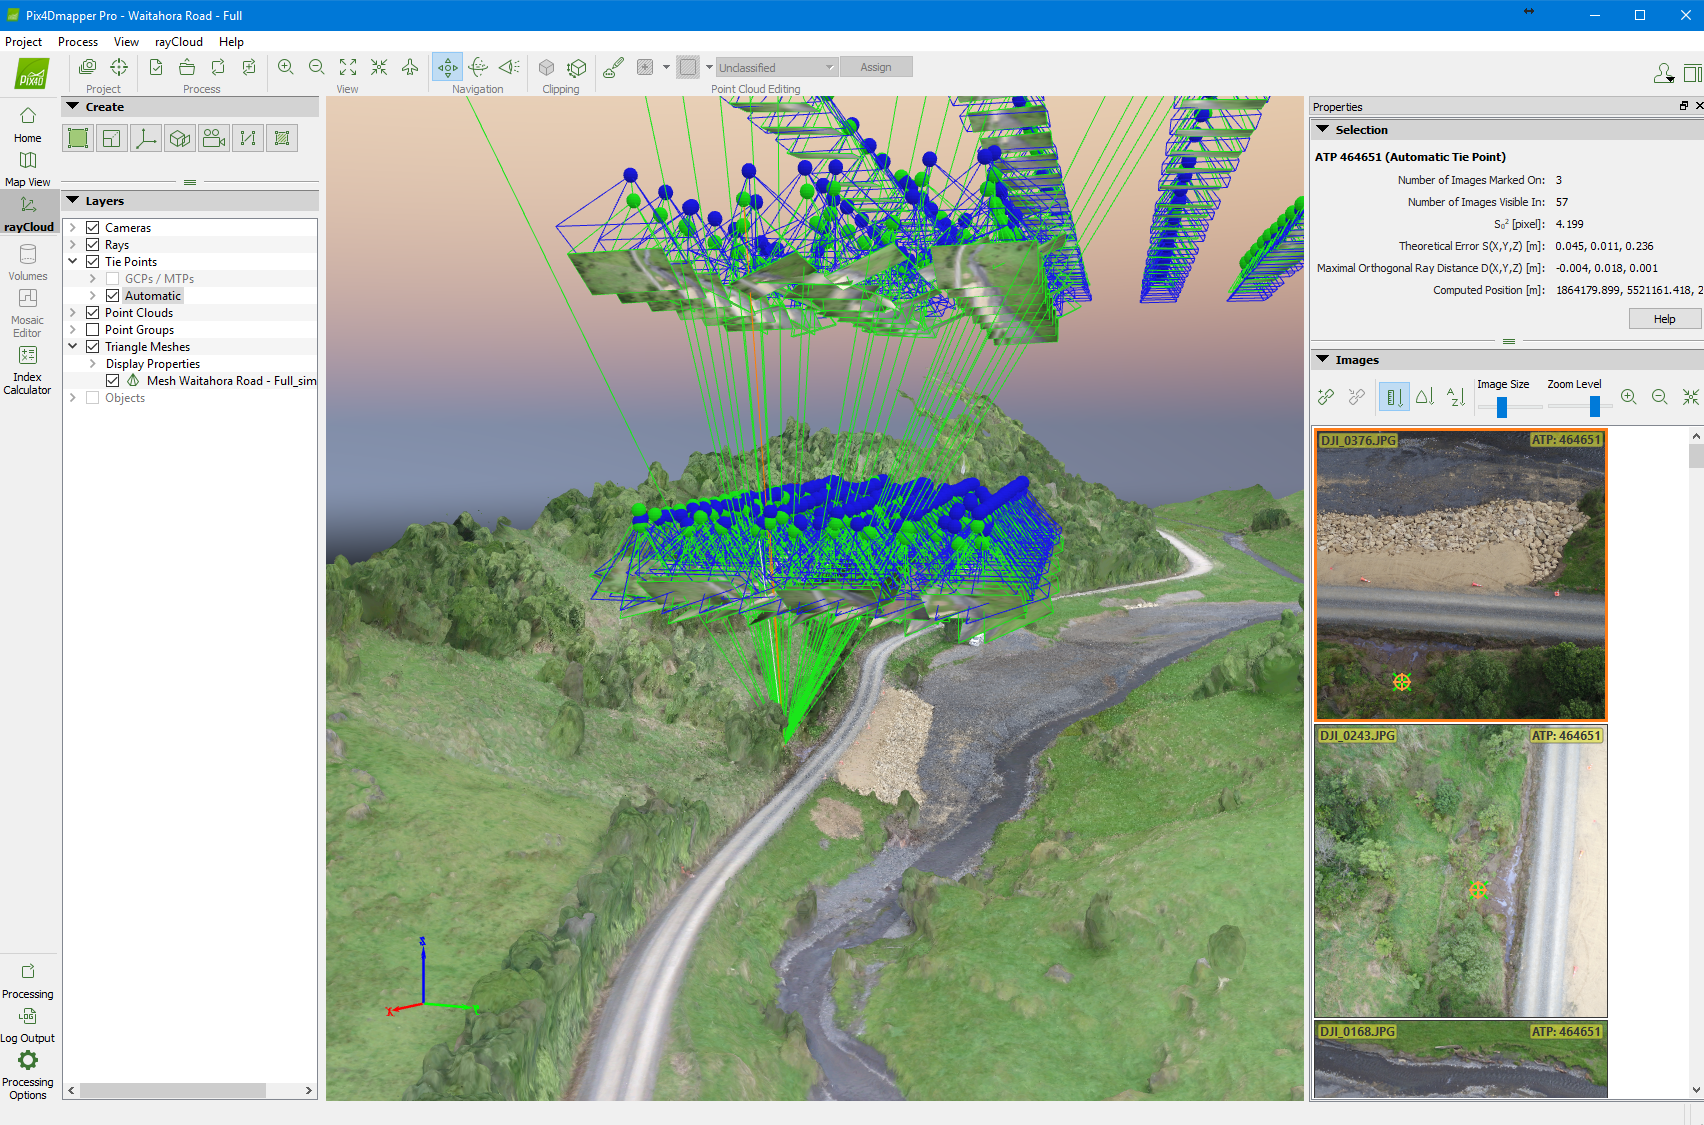Zoom in on images in Images panel
Screen dimensions: 1704x1125
[x=1628, y=397]
